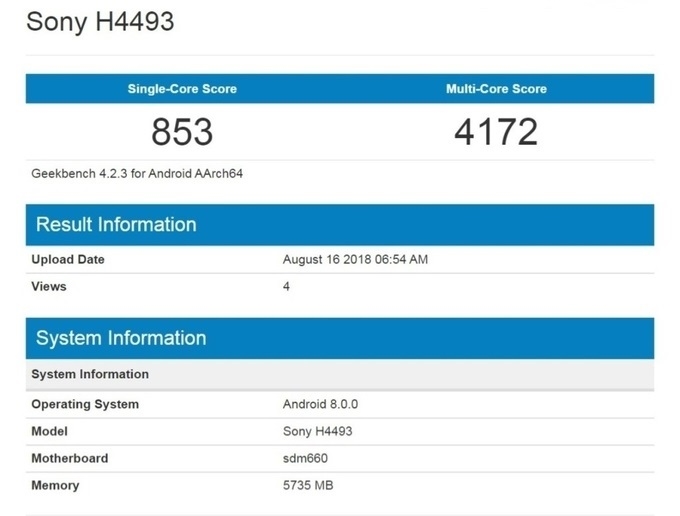Image resolution: width=680 pixels, height=516 pixels.
Task: Click the Android 8.0.0 value
Action: (320, 404)
